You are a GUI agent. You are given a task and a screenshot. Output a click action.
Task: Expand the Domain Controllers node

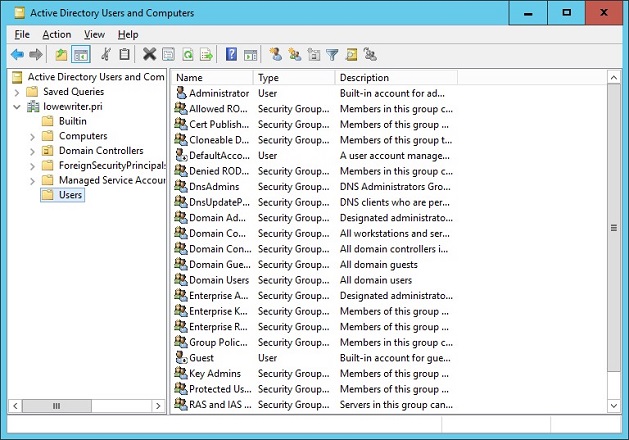point(32,151)
